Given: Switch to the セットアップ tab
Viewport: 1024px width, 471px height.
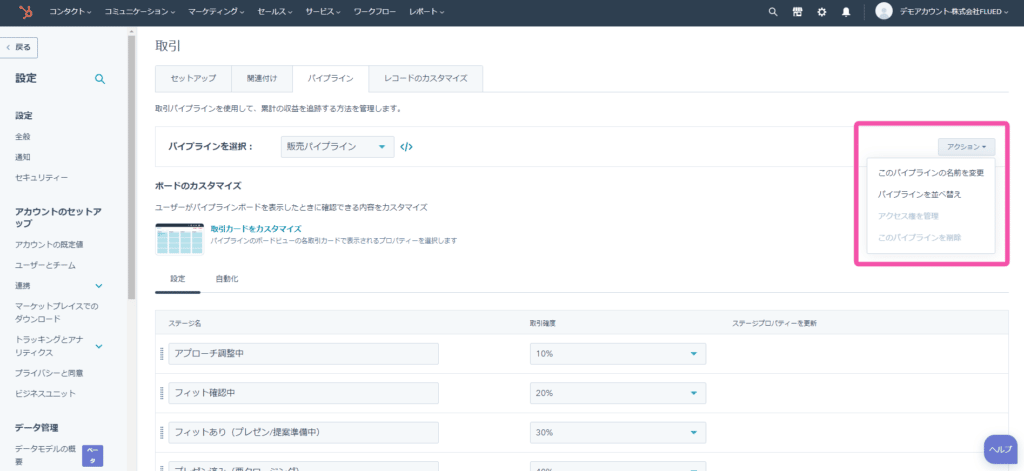Looking at the screenshot, I should (x=193, y=78).
